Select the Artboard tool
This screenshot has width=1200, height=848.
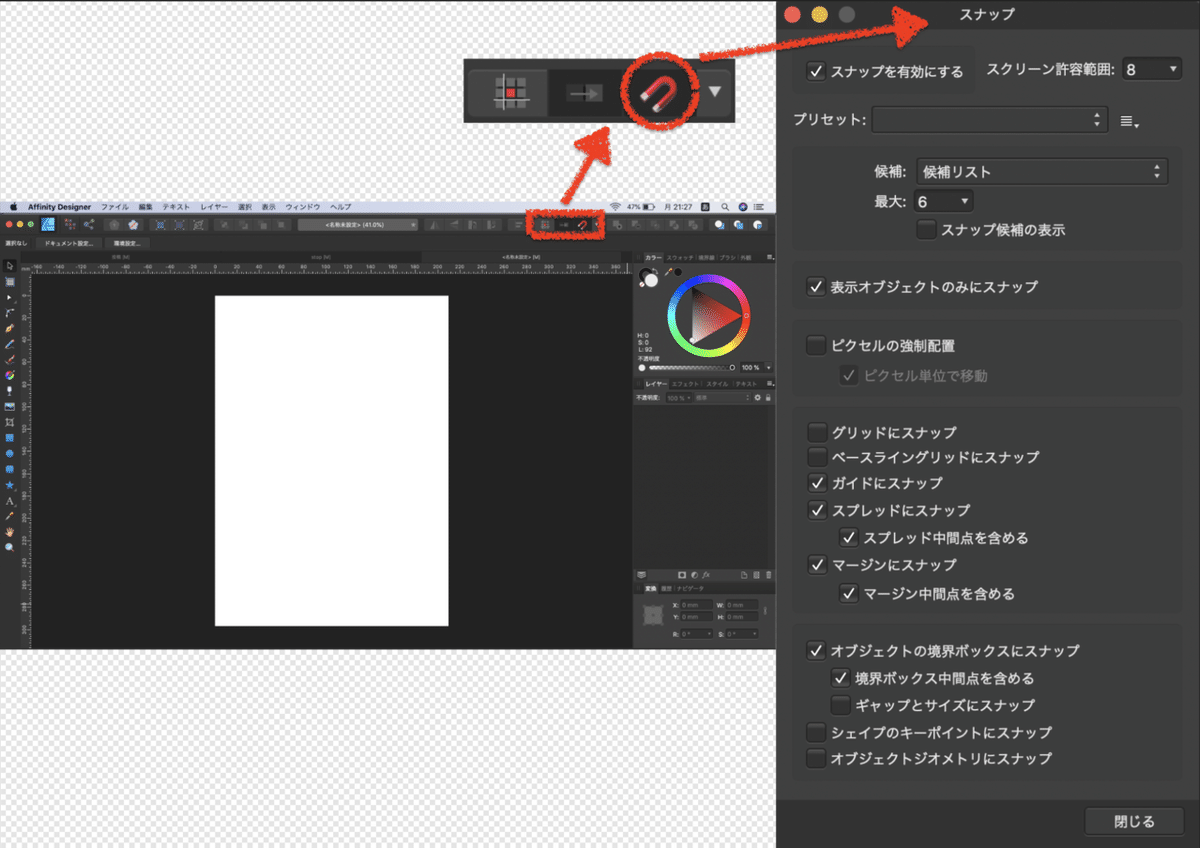10,282
